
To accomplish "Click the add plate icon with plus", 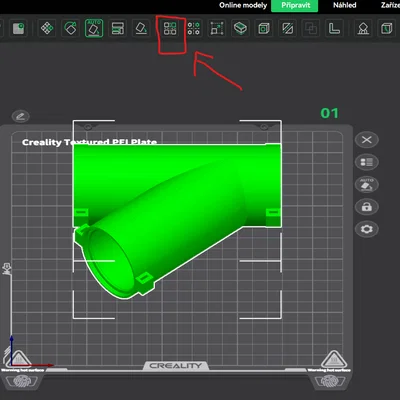I will pos(19,28).
